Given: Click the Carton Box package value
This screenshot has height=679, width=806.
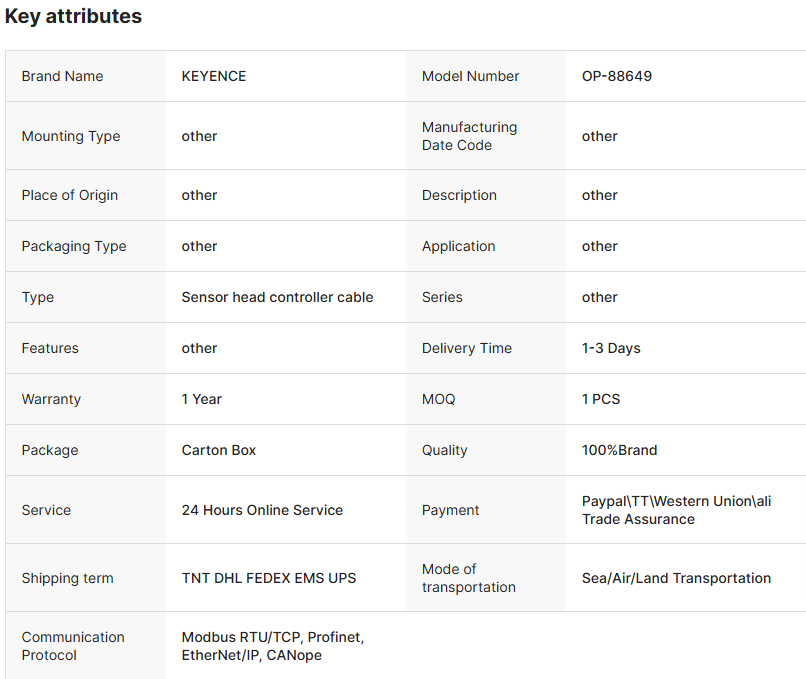Looking at the screenshot, I should [218, 450].
